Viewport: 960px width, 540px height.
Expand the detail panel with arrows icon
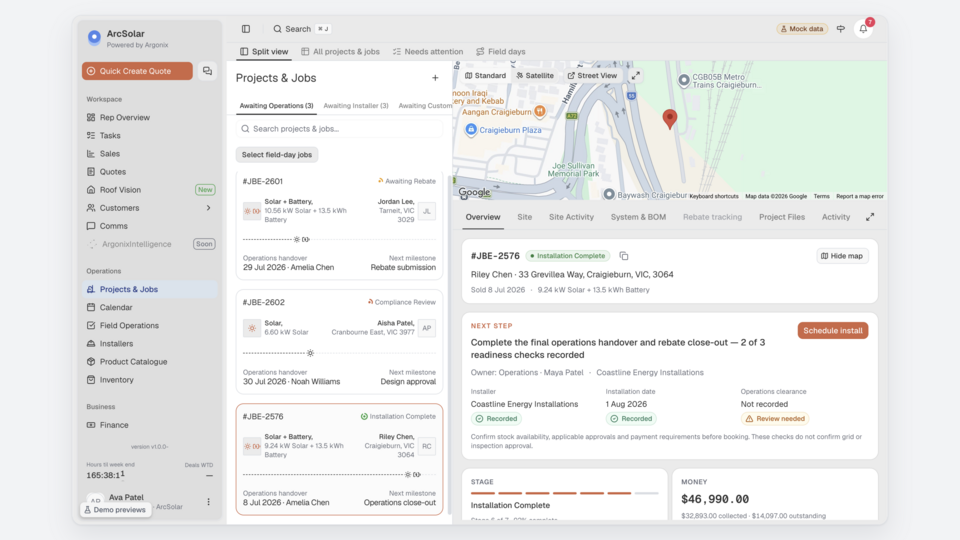point(870,217)
